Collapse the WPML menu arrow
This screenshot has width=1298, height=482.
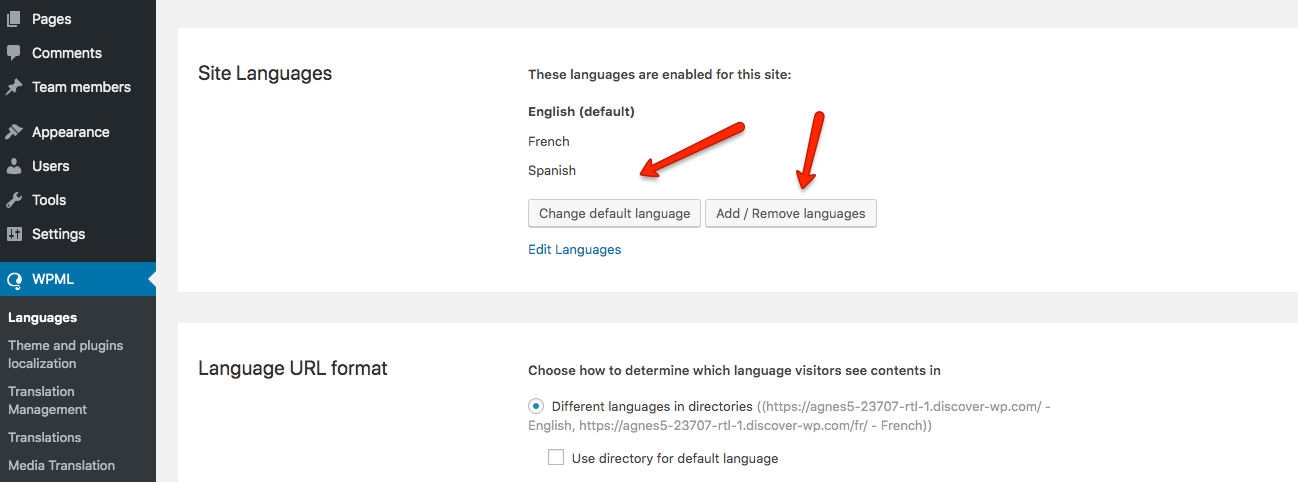point(151,280)
